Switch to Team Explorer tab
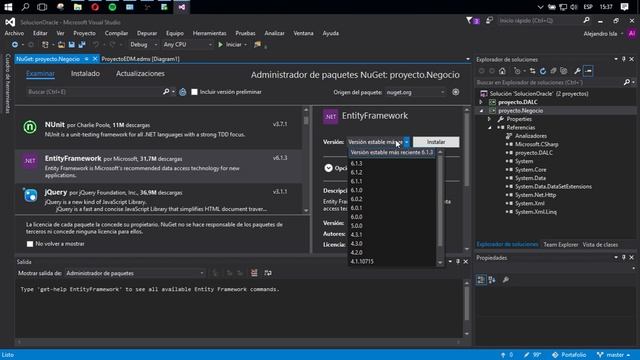640x360 pixels. (x=560, y=244)
